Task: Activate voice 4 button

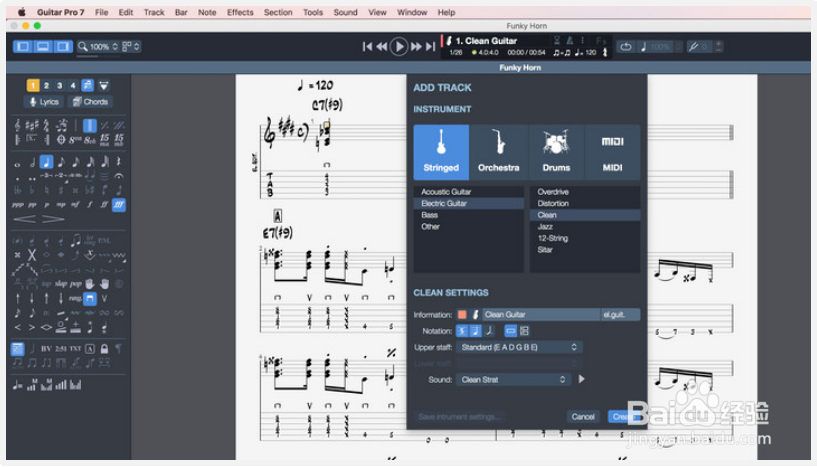Action: coord(73,85)
